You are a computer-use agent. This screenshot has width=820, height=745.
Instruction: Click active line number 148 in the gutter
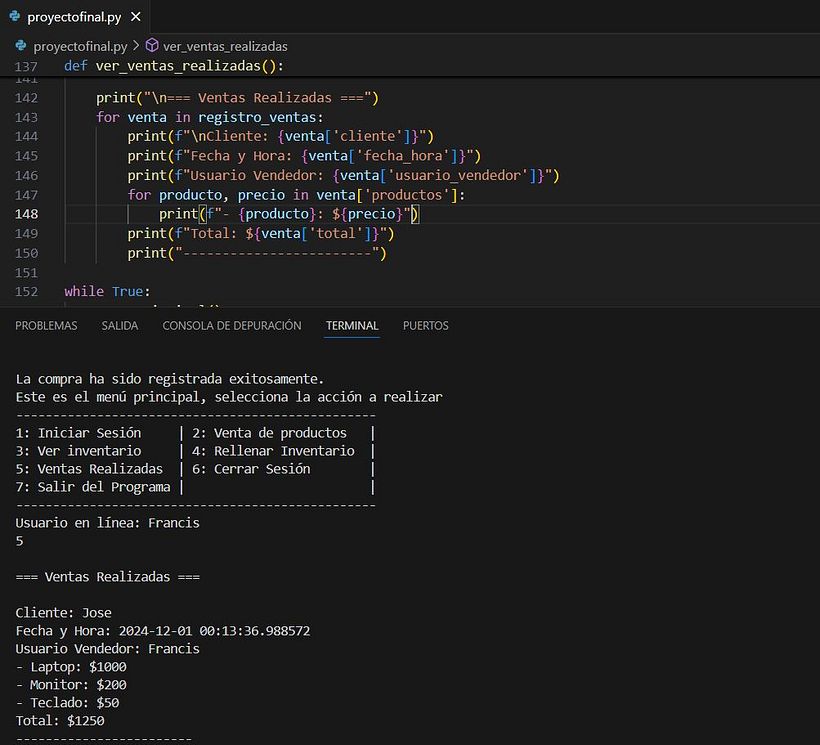point(26,214)
